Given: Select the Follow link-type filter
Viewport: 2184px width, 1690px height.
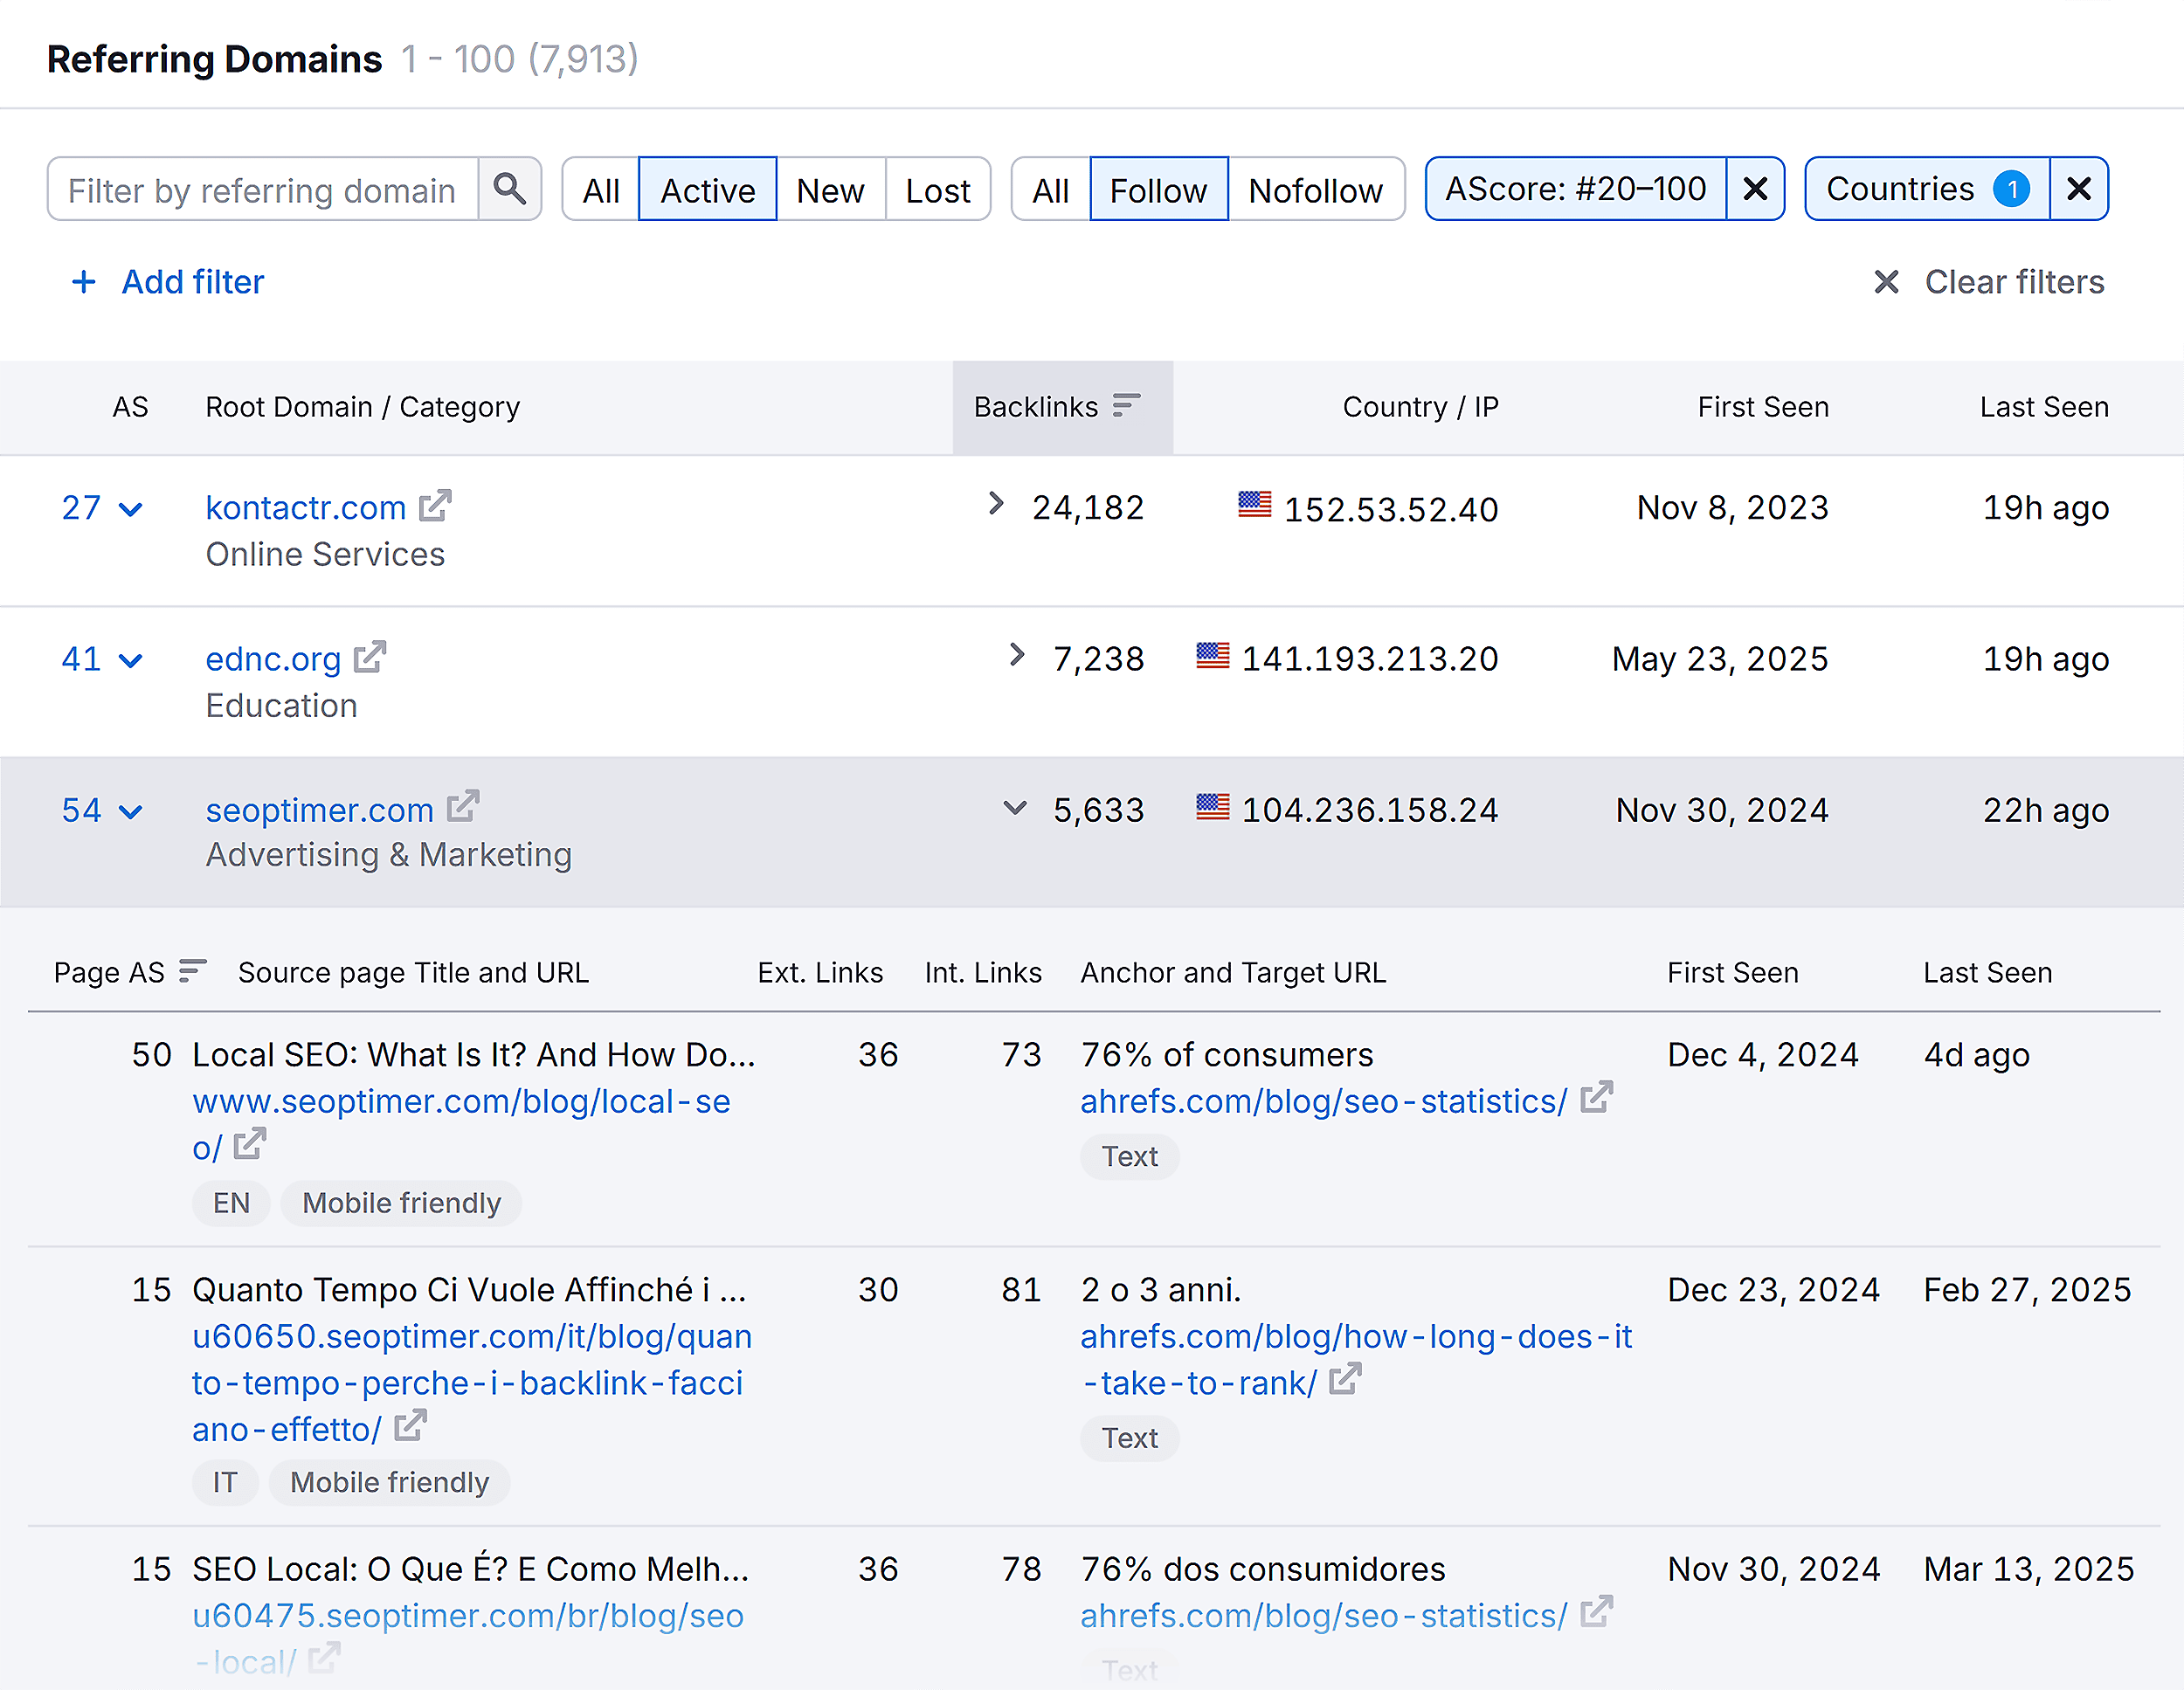Looking at the screenshot, I should click(x=1159, y=189).
